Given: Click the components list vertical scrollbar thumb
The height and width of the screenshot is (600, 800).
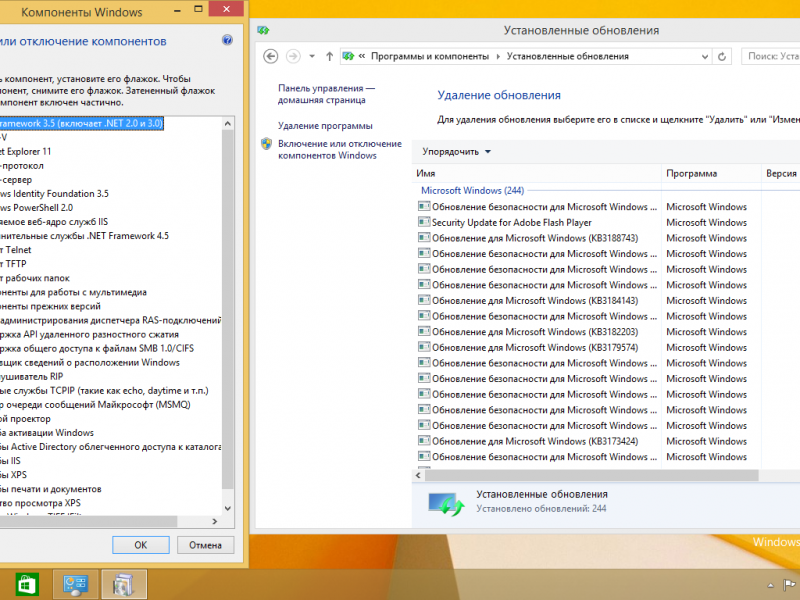Looking at the screenshot, I should [228, 311].
